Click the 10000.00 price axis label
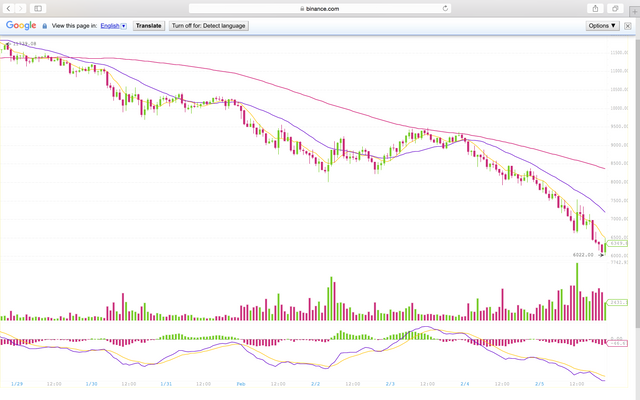The height and width of the screenshot is (400, 640). pos(619,108)
